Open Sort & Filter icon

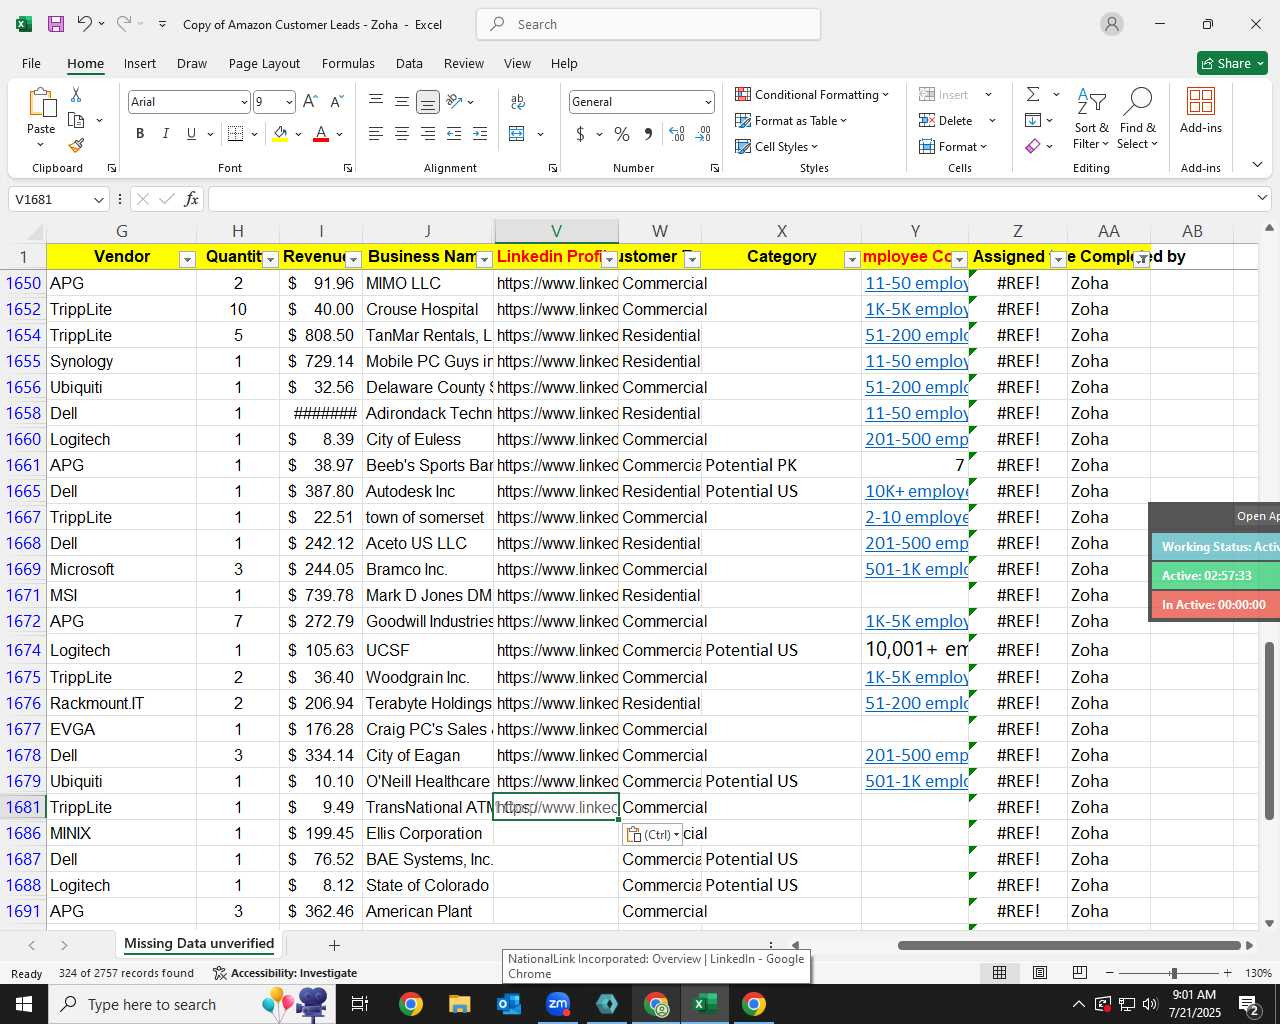tap(1091, 101)
